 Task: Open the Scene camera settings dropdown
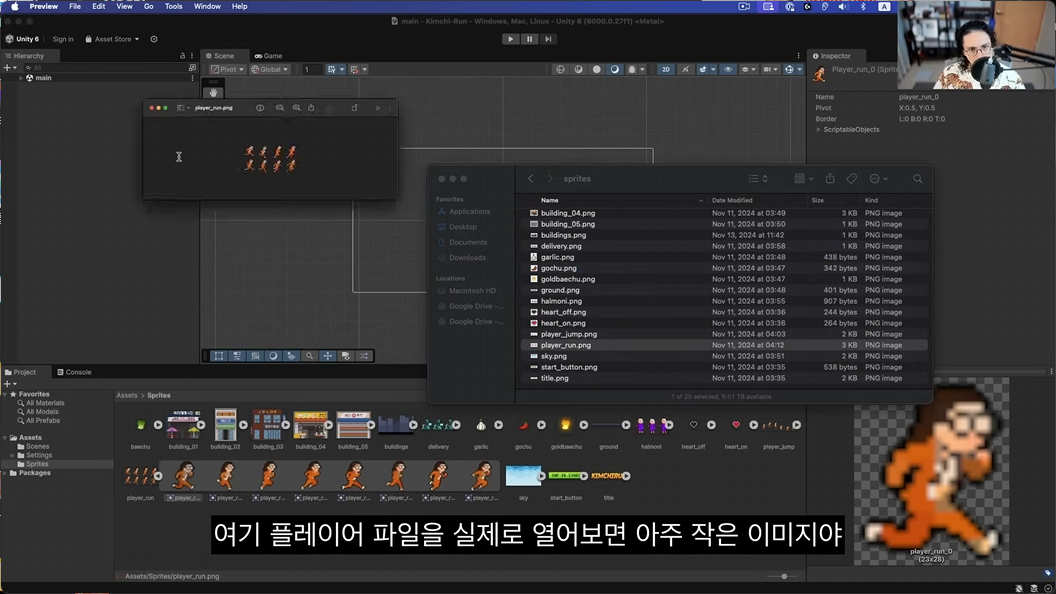pyautogui.click(x=770, y=69)
